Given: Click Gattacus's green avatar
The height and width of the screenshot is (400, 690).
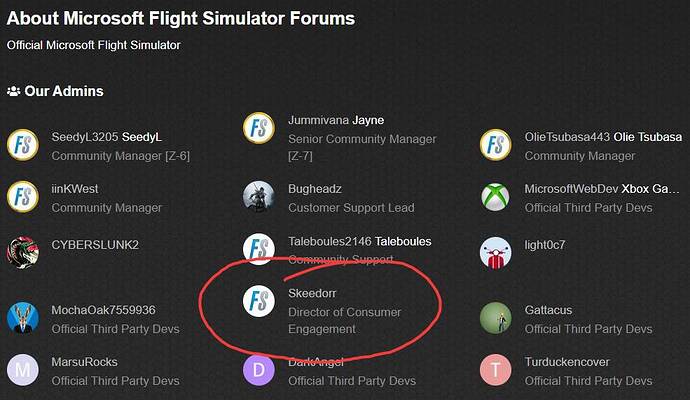Looking at the screenshot, I should [495, 318].
